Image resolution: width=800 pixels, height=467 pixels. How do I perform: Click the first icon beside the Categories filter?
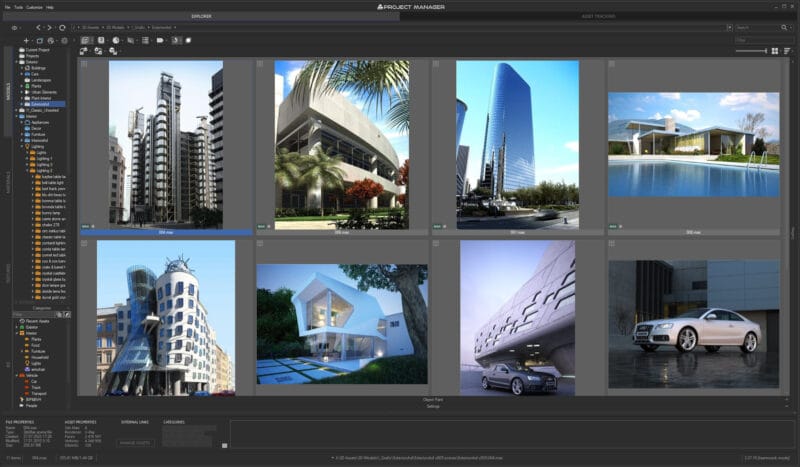[x=59, y=315]
